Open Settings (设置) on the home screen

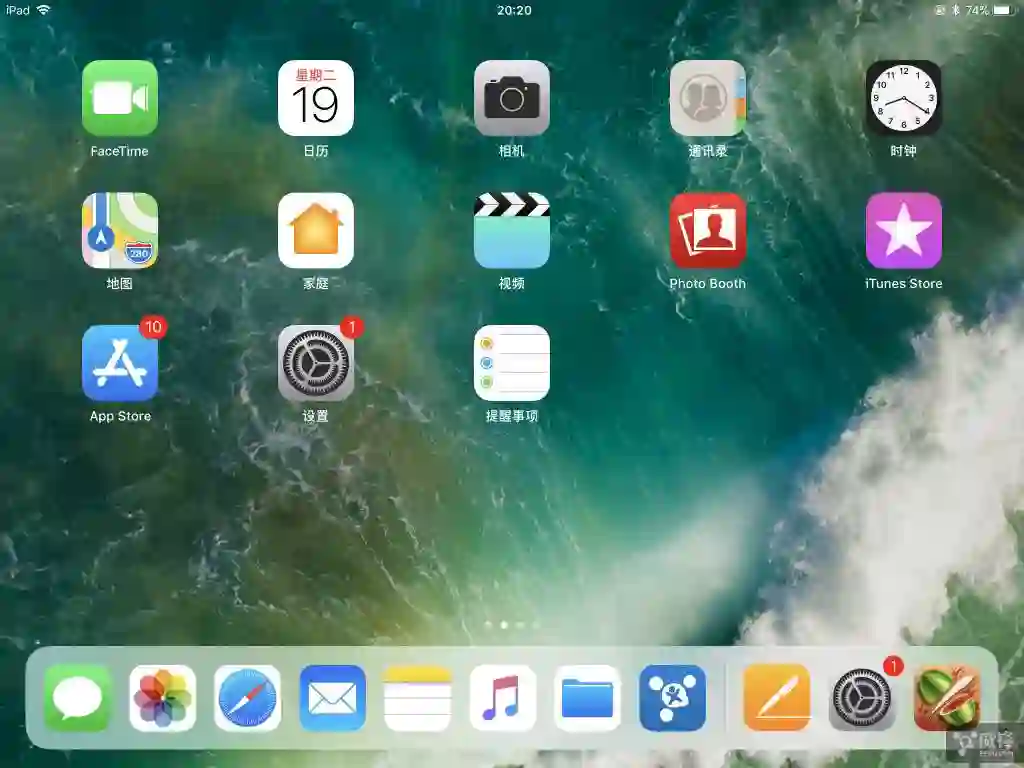coord(316,363)
